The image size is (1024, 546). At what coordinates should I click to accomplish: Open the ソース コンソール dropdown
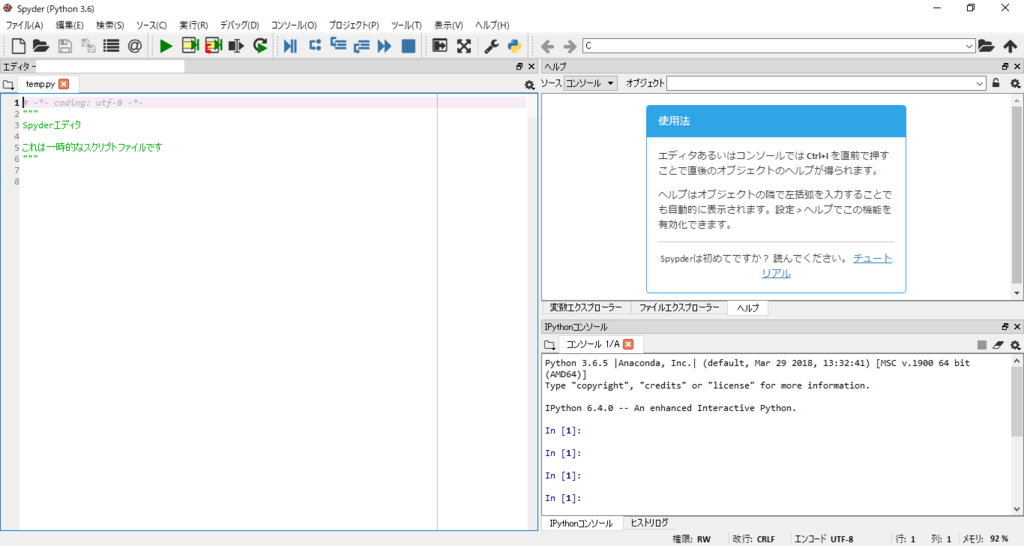(590, 83)
